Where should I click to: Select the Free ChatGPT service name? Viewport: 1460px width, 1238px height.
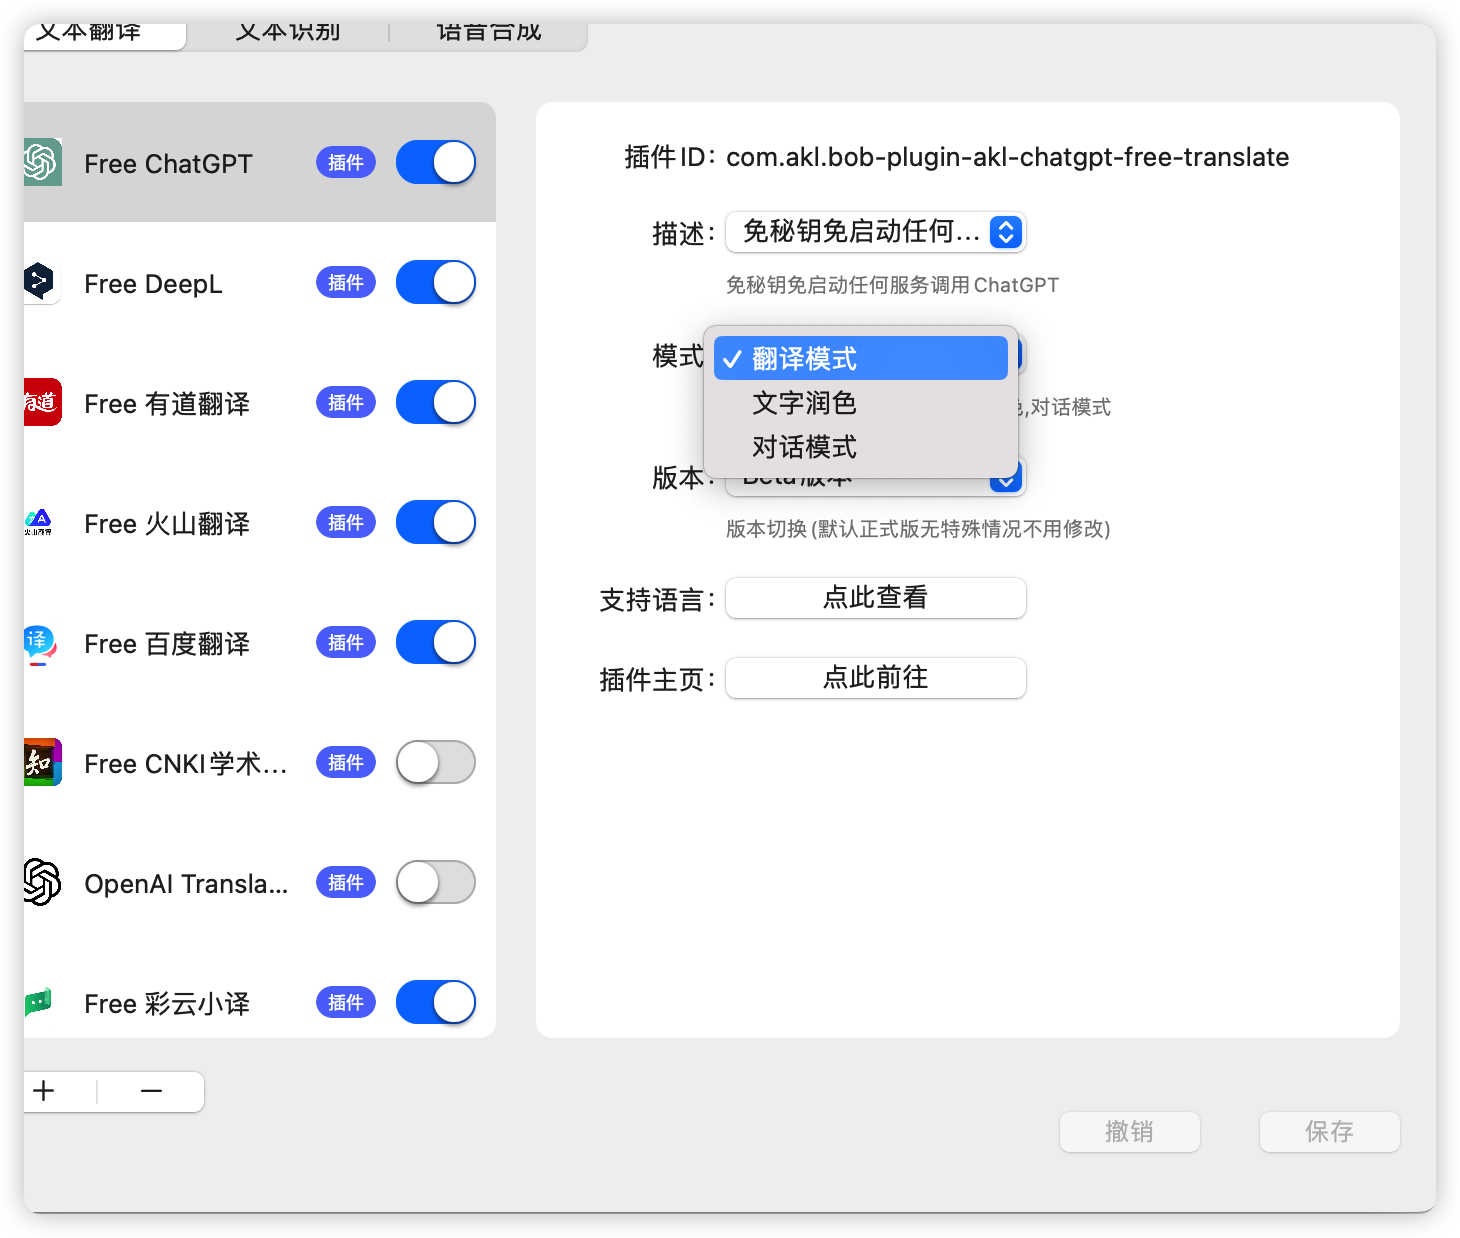pos(168,164)
